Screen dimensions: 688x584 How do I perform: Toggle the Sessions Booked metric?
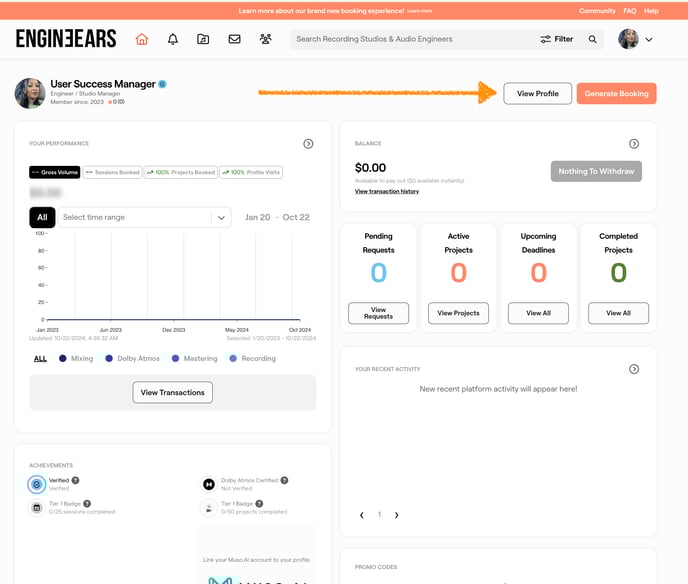112,172
